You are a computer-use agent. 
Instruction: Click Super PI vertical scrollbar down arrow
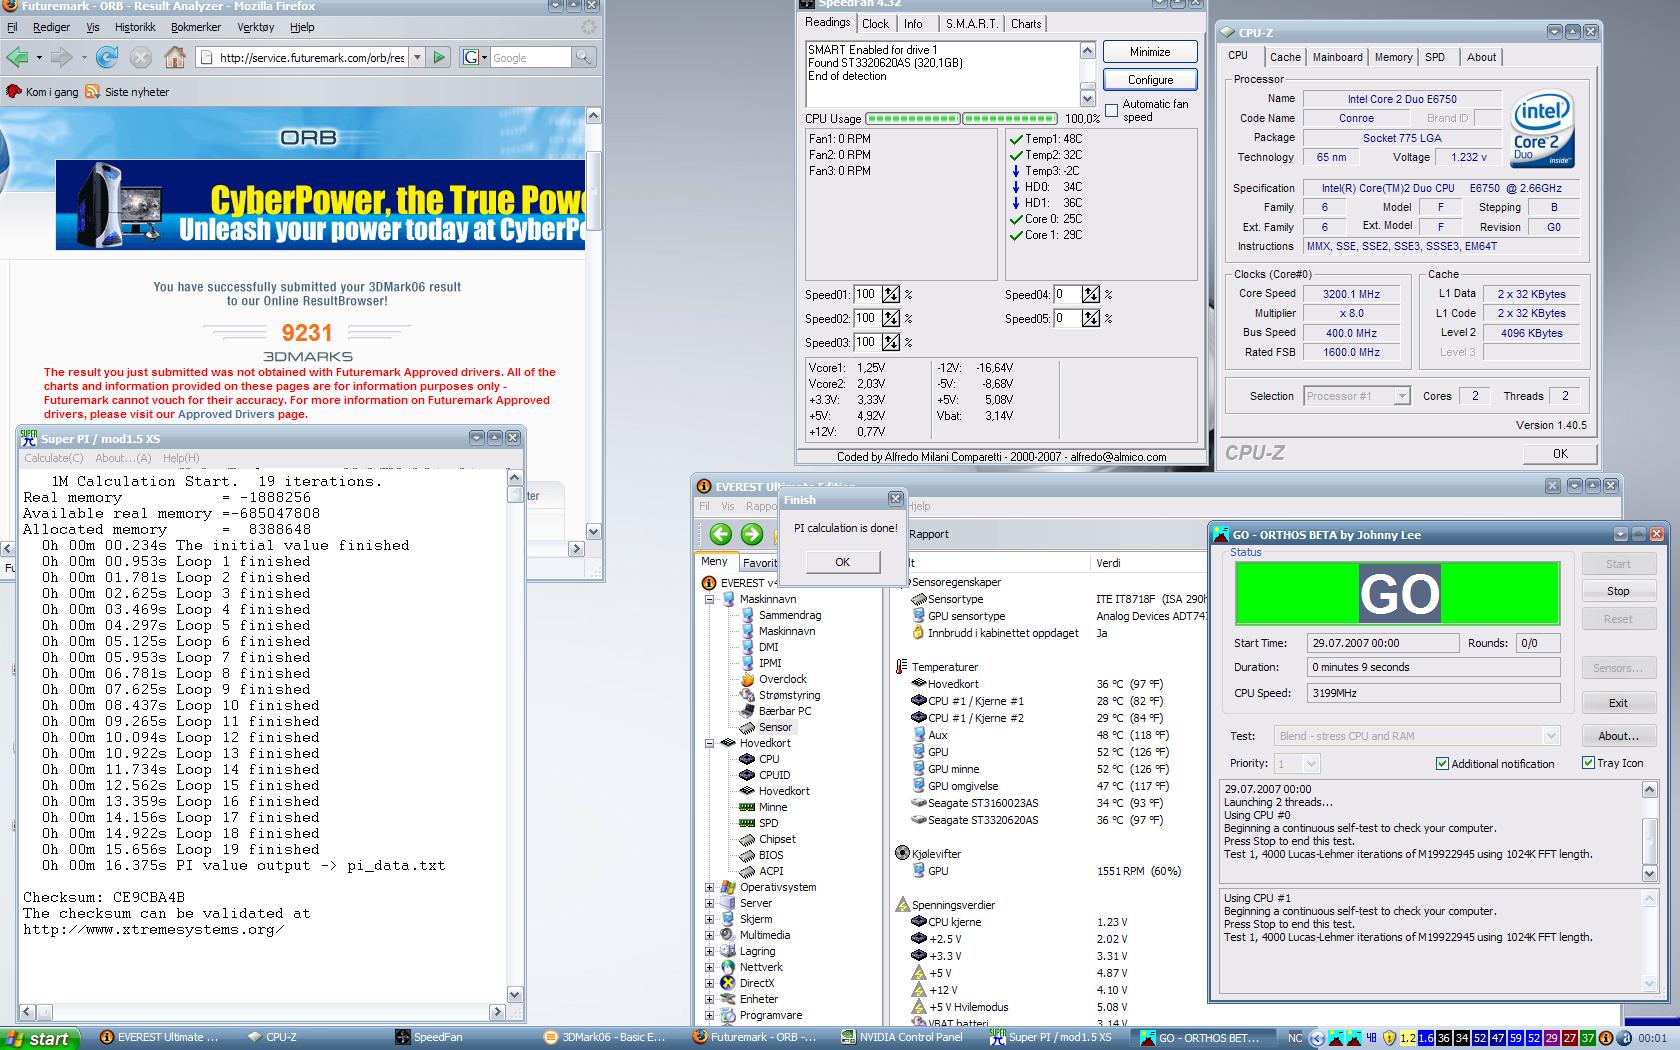tap(515, 994)
